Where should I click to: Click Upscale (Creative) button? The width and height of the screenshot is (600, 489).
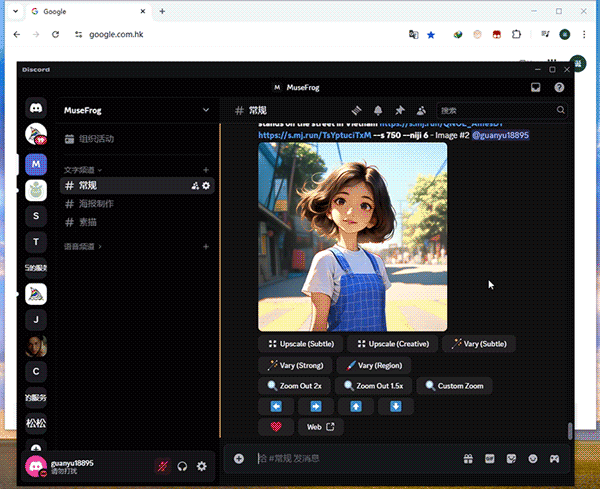pyautogui.click(x=393, y=344)
